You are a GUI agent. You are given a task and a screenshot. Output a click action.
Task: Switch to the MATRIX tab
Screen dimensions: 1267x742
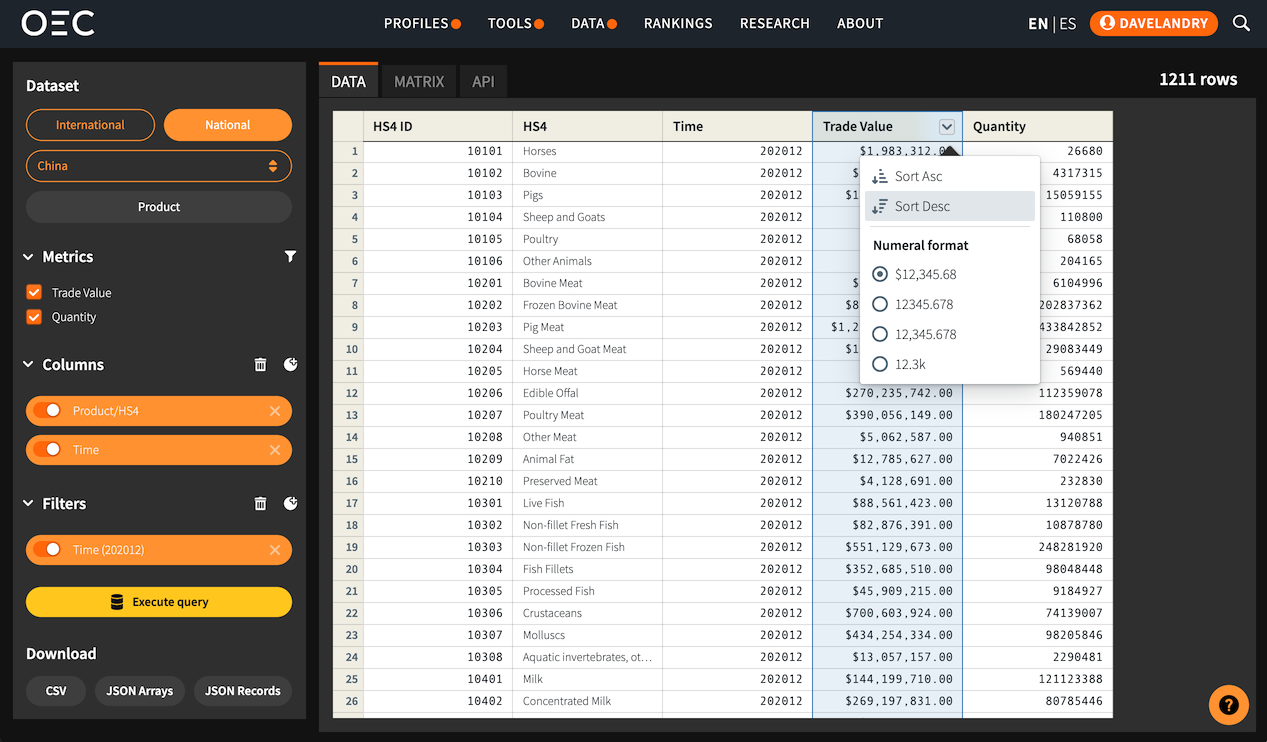coord(419,82)
